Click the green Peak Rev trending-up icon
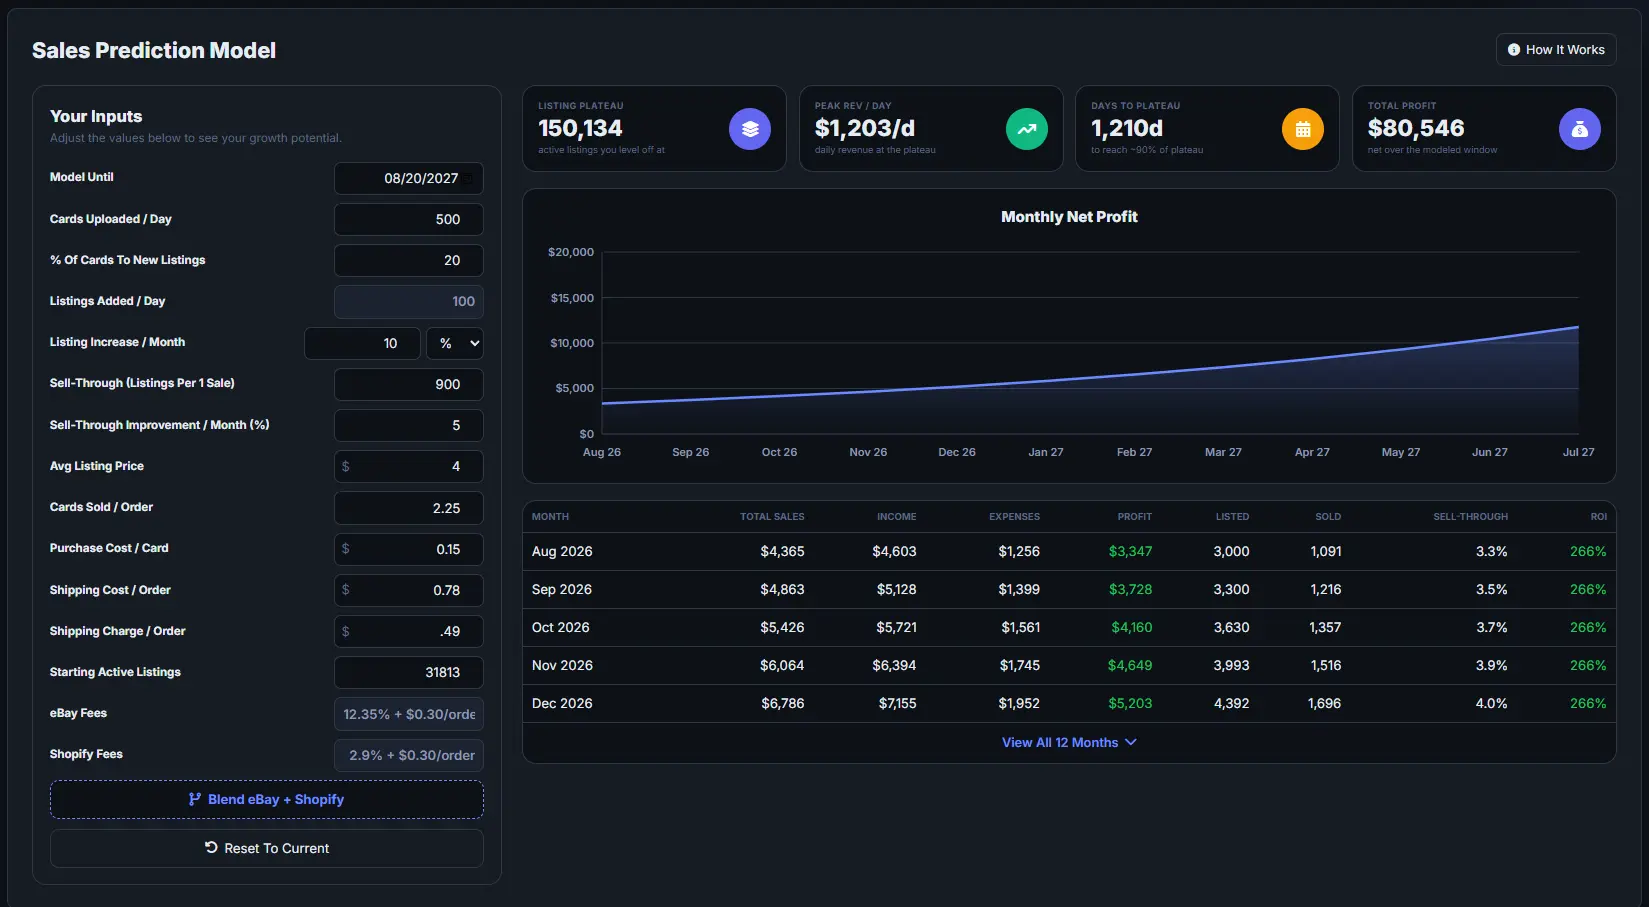This screenshot has width=1649, height=907. click(1026, 129)
